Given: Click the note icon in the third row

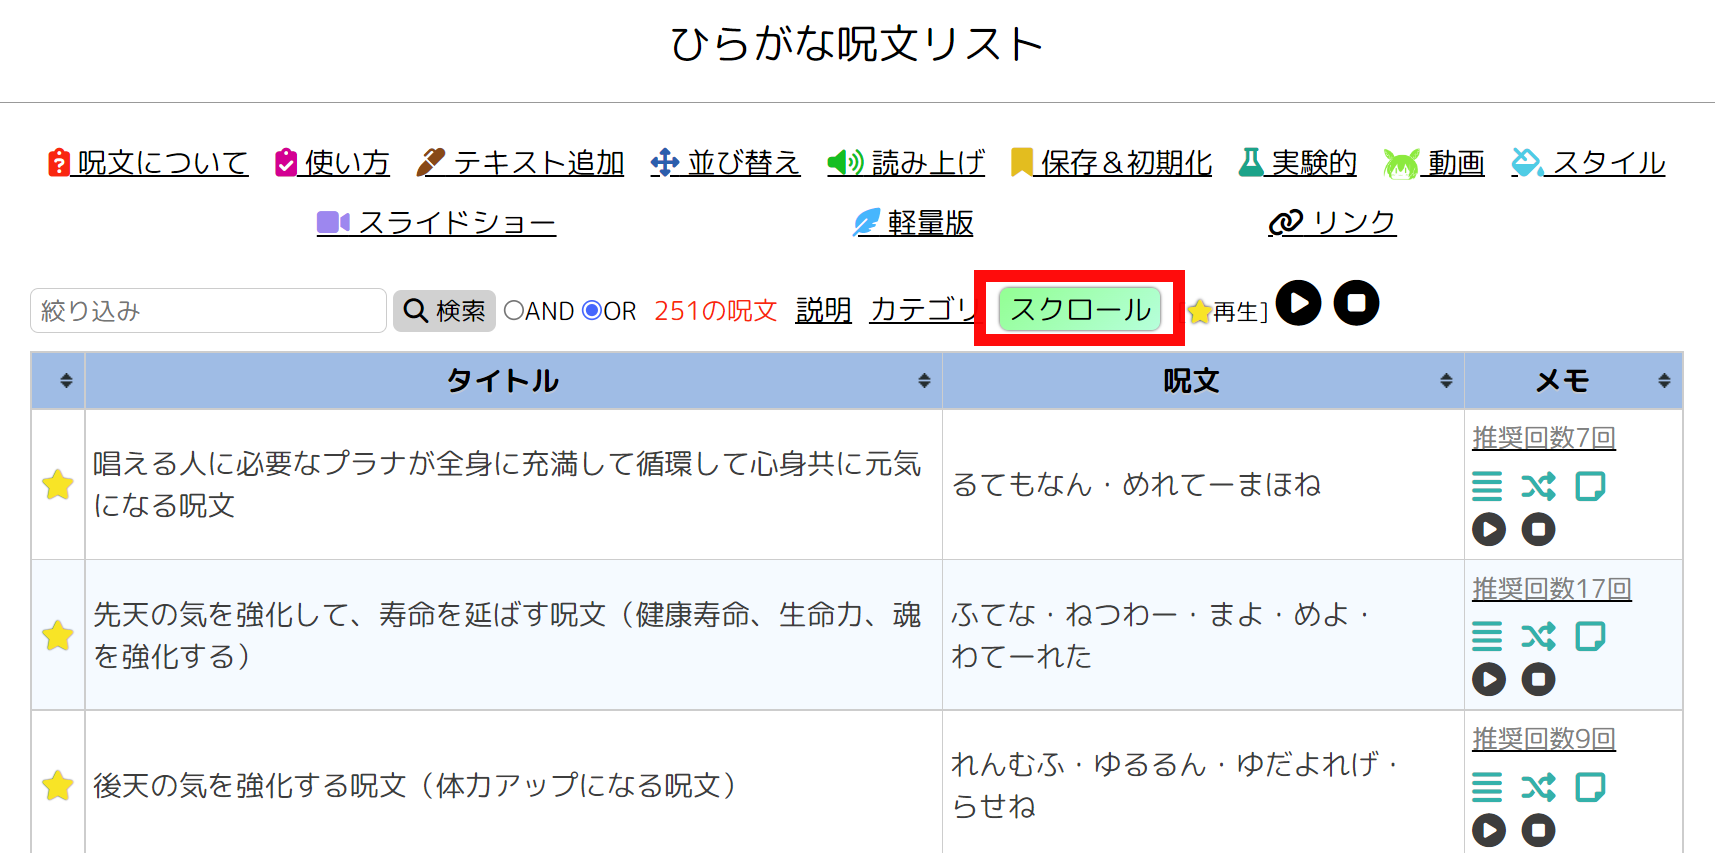Looking at the screenshot, I should 1590,788.
